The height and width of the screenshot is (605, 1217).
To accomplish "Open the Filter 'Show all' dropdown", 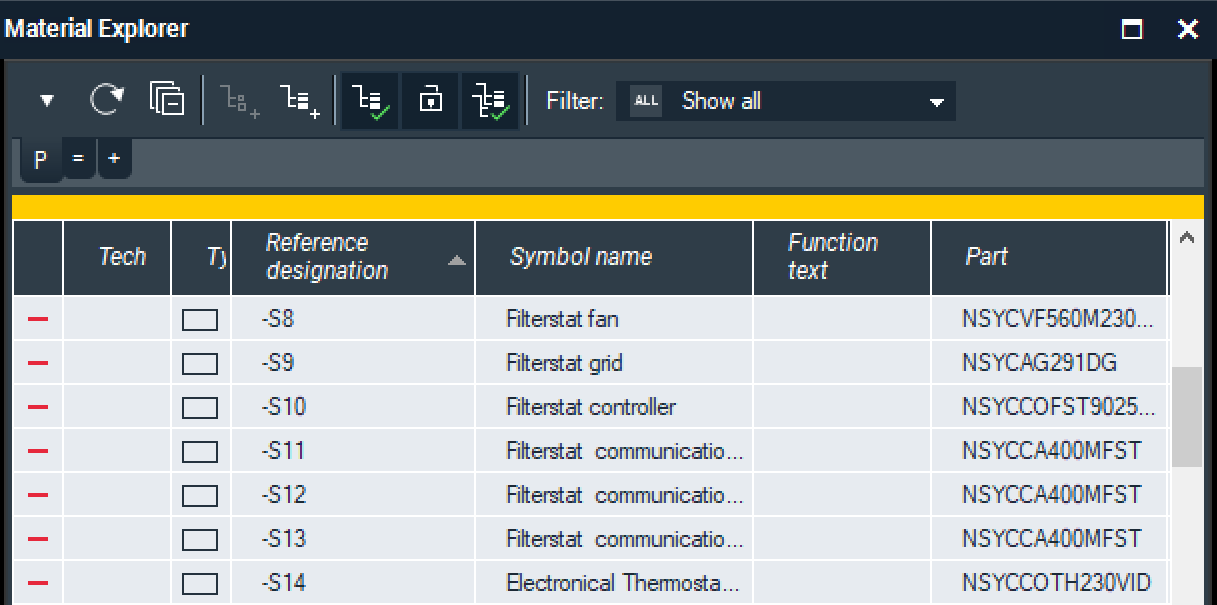I will [x=786, y=101].
